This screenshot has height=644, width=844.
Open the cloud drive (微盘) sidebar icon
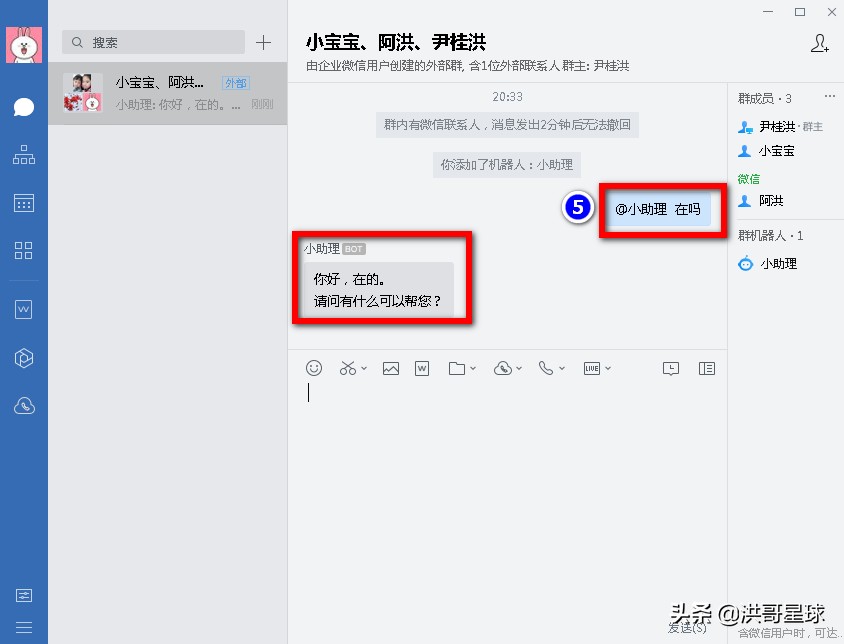(23, 405)
